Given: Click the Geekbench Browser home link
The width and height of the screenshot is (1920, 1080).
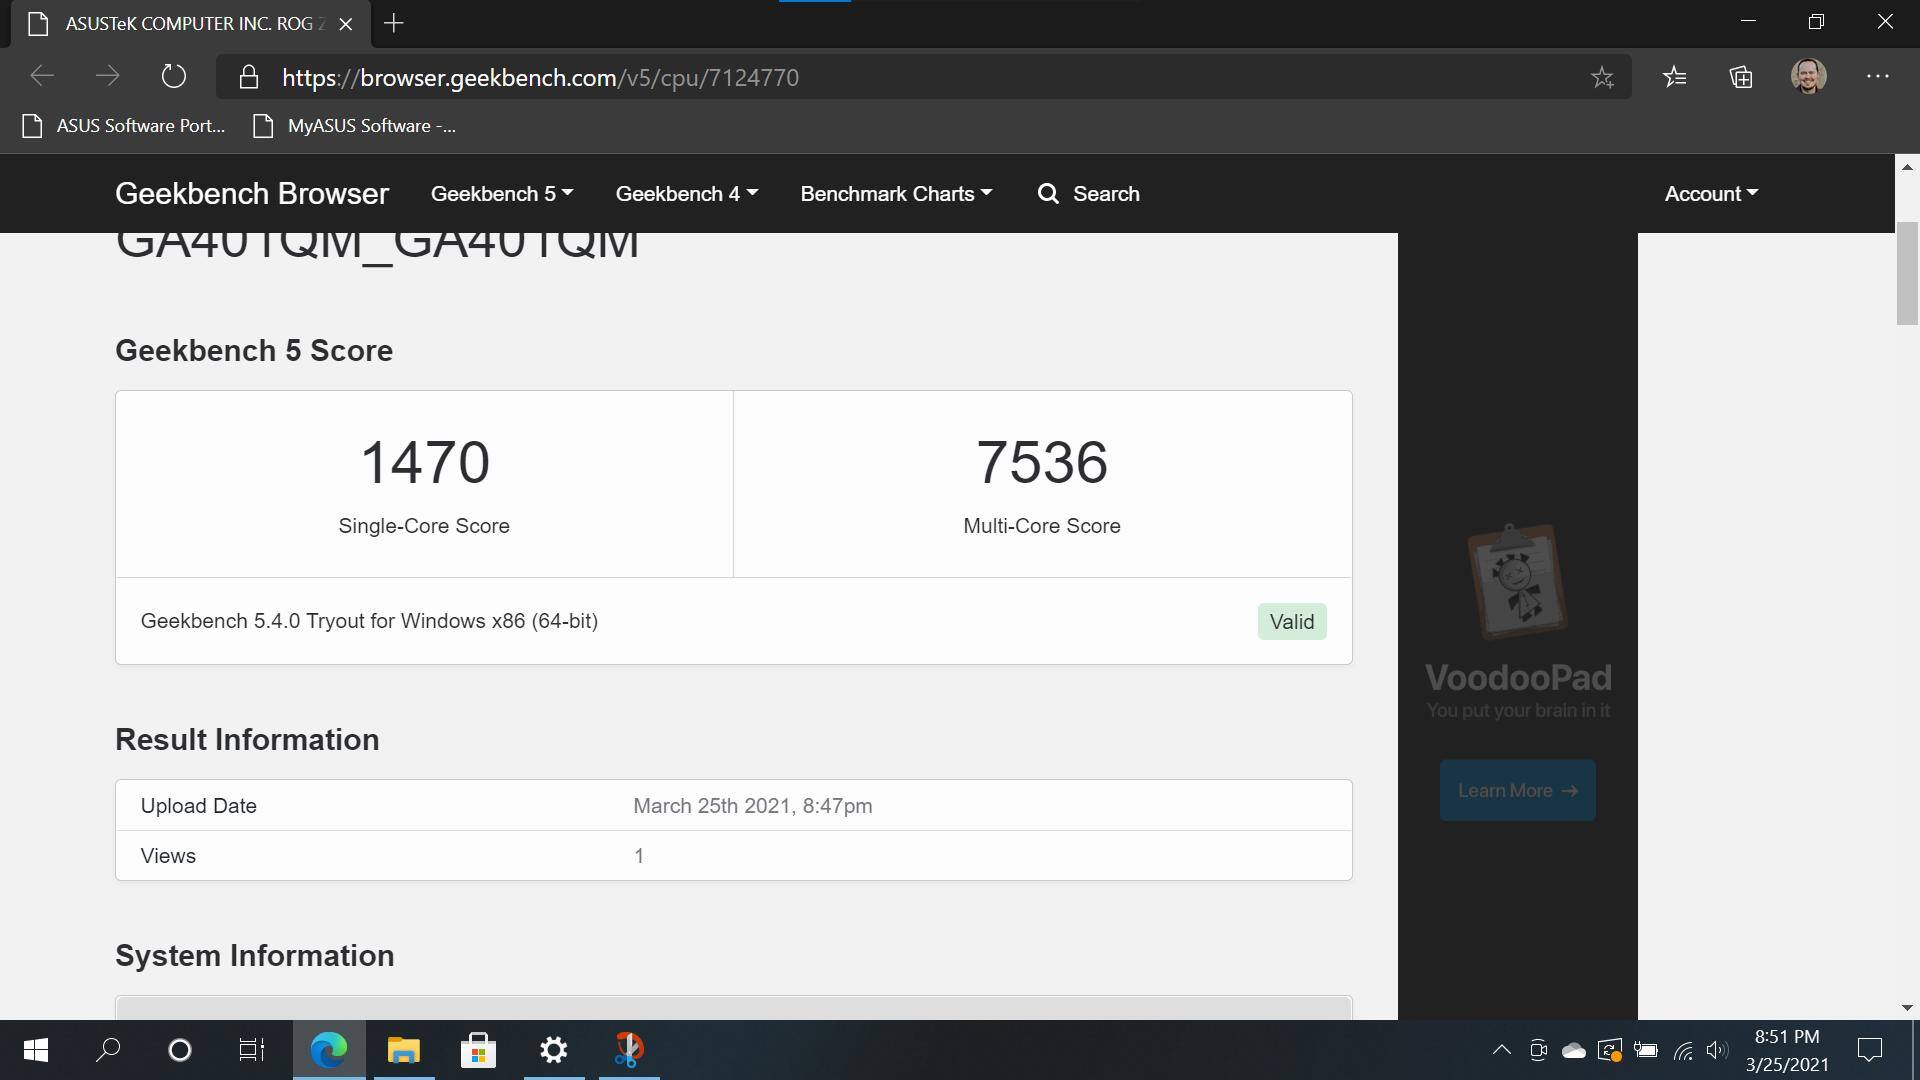Looking at the screenshot, I should click(252, 194).
